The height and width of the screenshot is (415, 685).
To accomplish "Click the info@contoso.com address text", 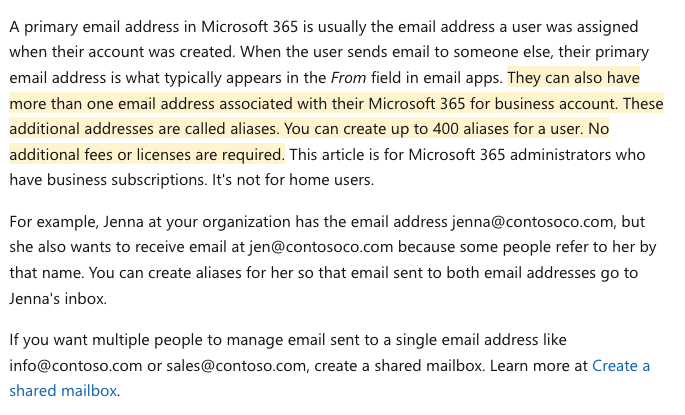I will (x=76, y=366).
